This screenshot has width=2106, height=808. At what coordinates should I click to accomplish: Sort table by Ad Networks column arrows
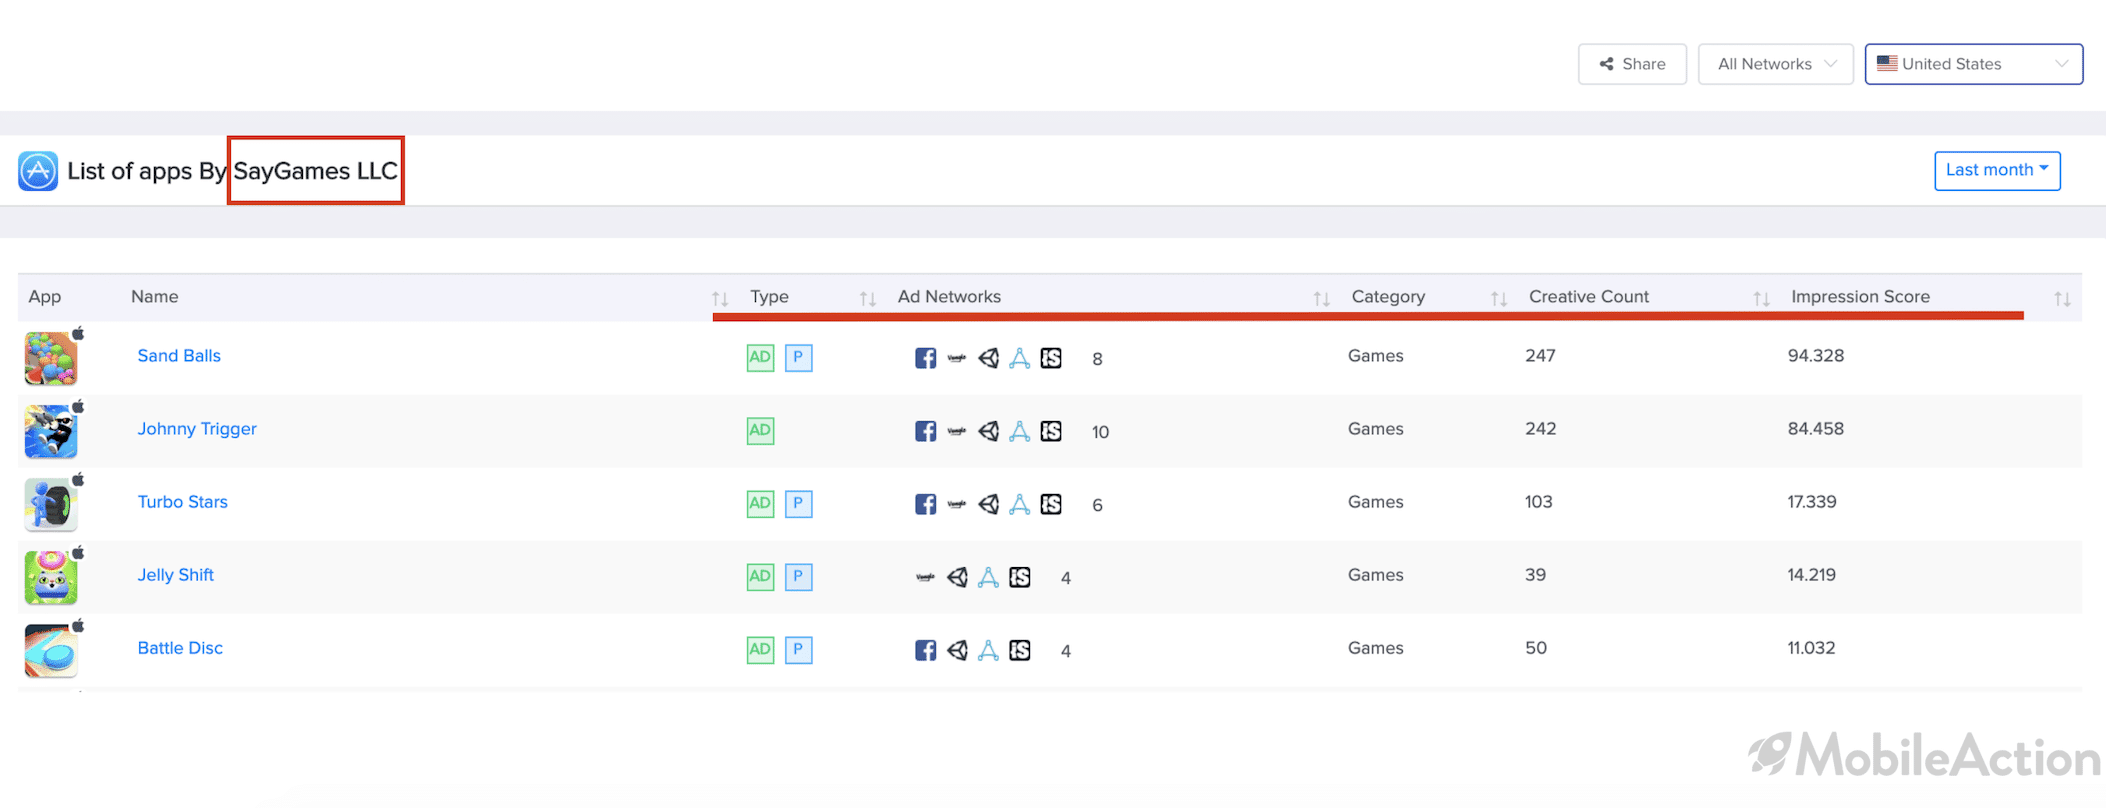pyautogui.click(x=1321, y=298)
